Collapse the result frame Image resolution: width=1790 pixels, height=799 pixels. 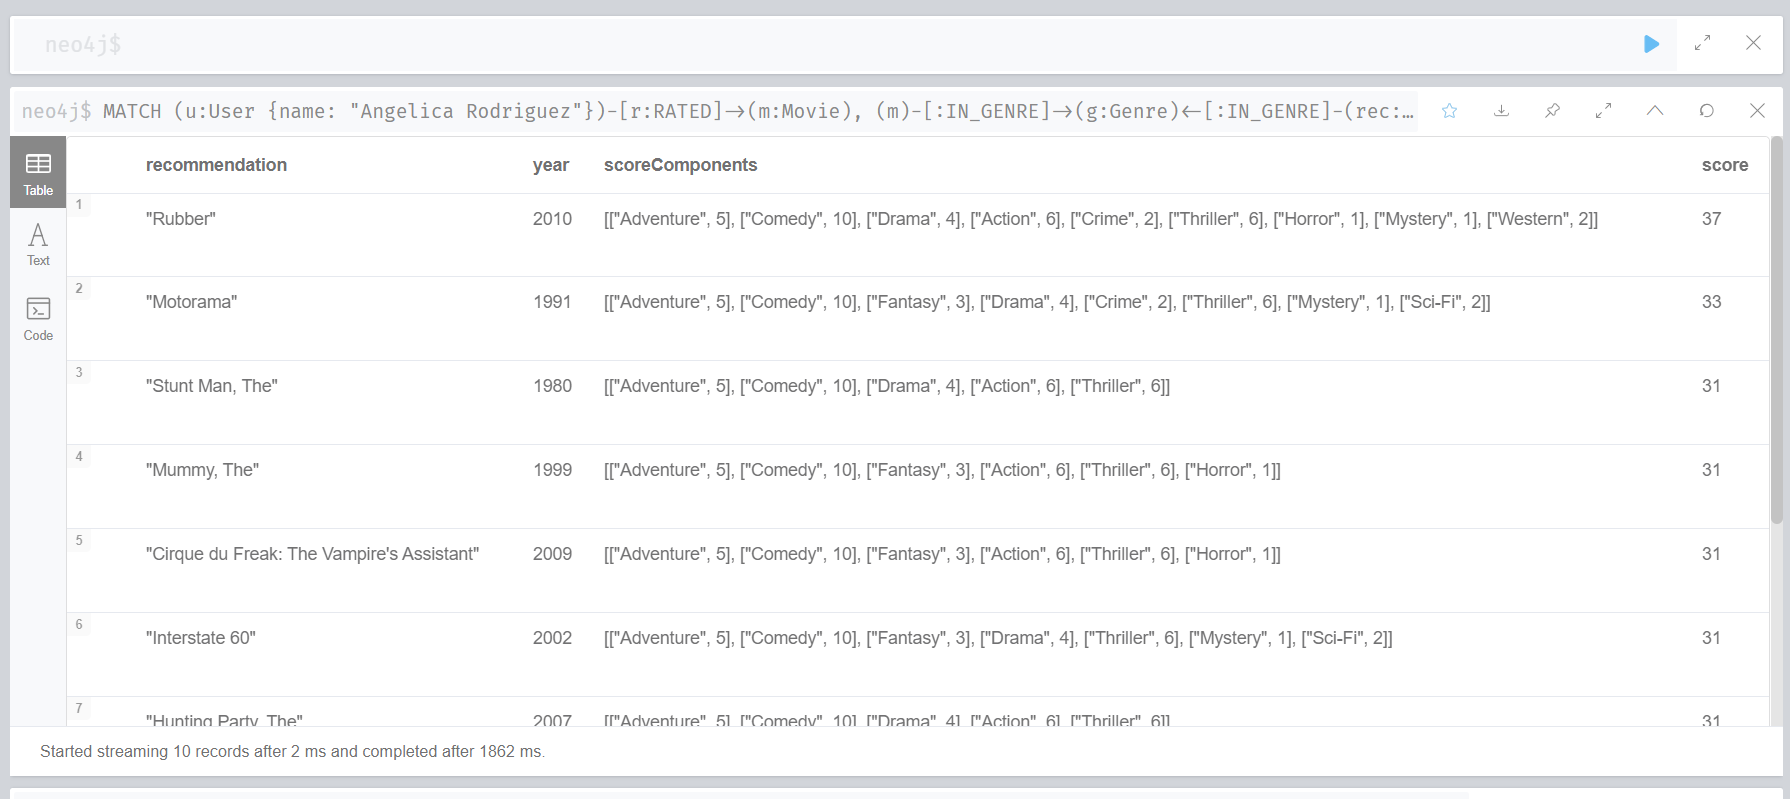(1655, 111)
